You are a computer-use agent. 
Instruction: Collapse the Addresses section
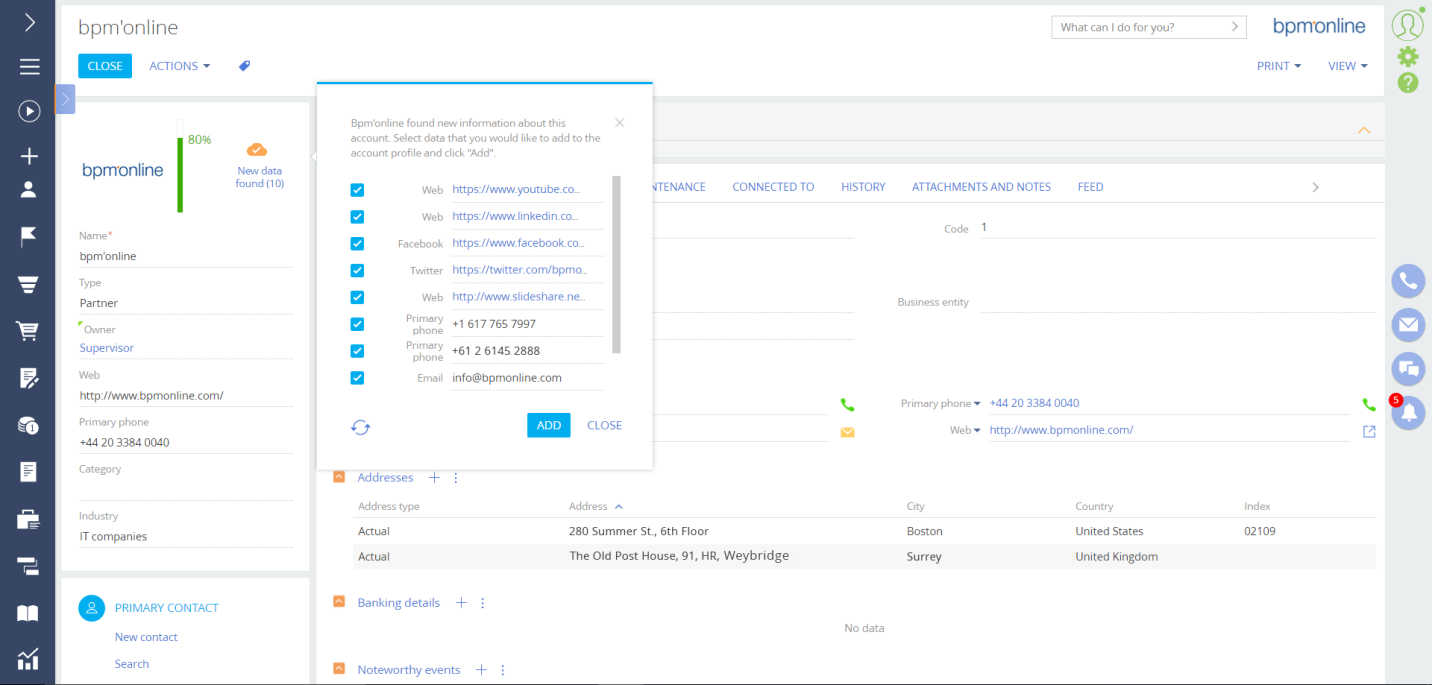[x=339, y=478]
